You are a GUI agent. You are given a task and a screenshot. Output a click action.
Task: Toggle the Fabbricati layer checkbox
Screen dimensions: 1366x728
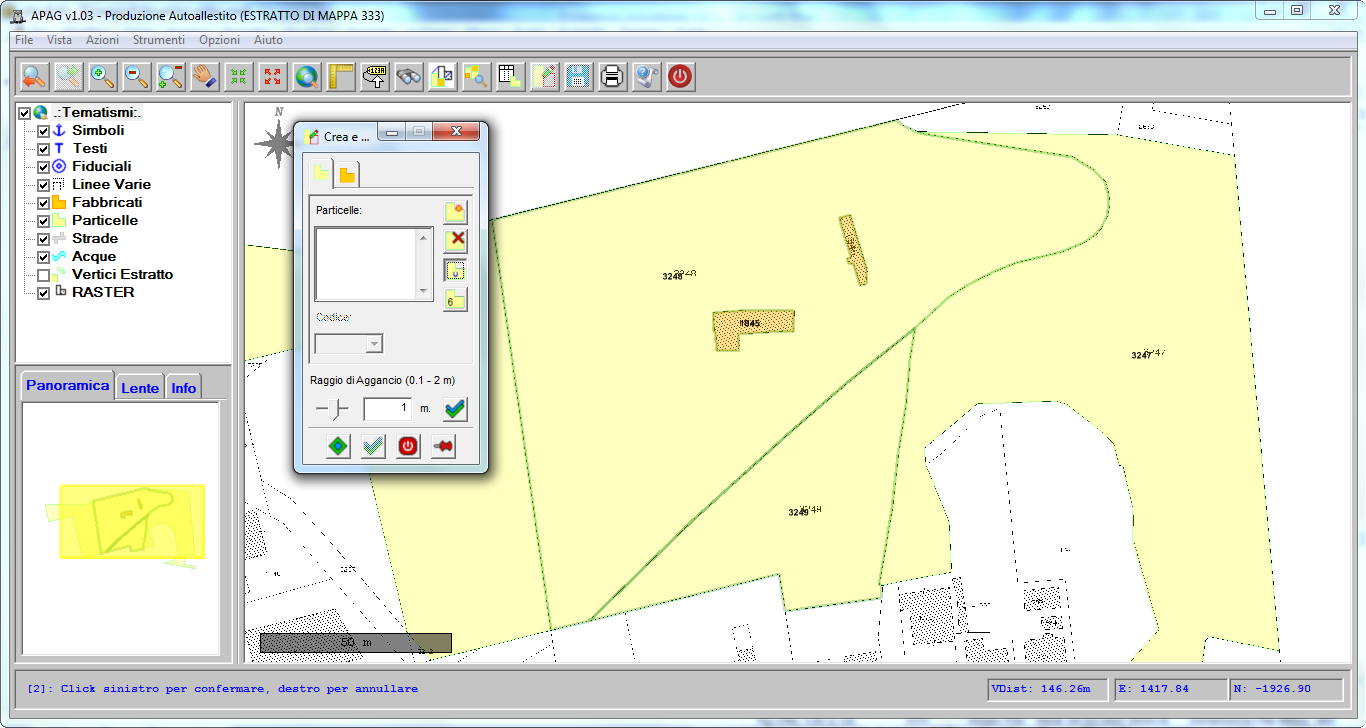(43, 203)
